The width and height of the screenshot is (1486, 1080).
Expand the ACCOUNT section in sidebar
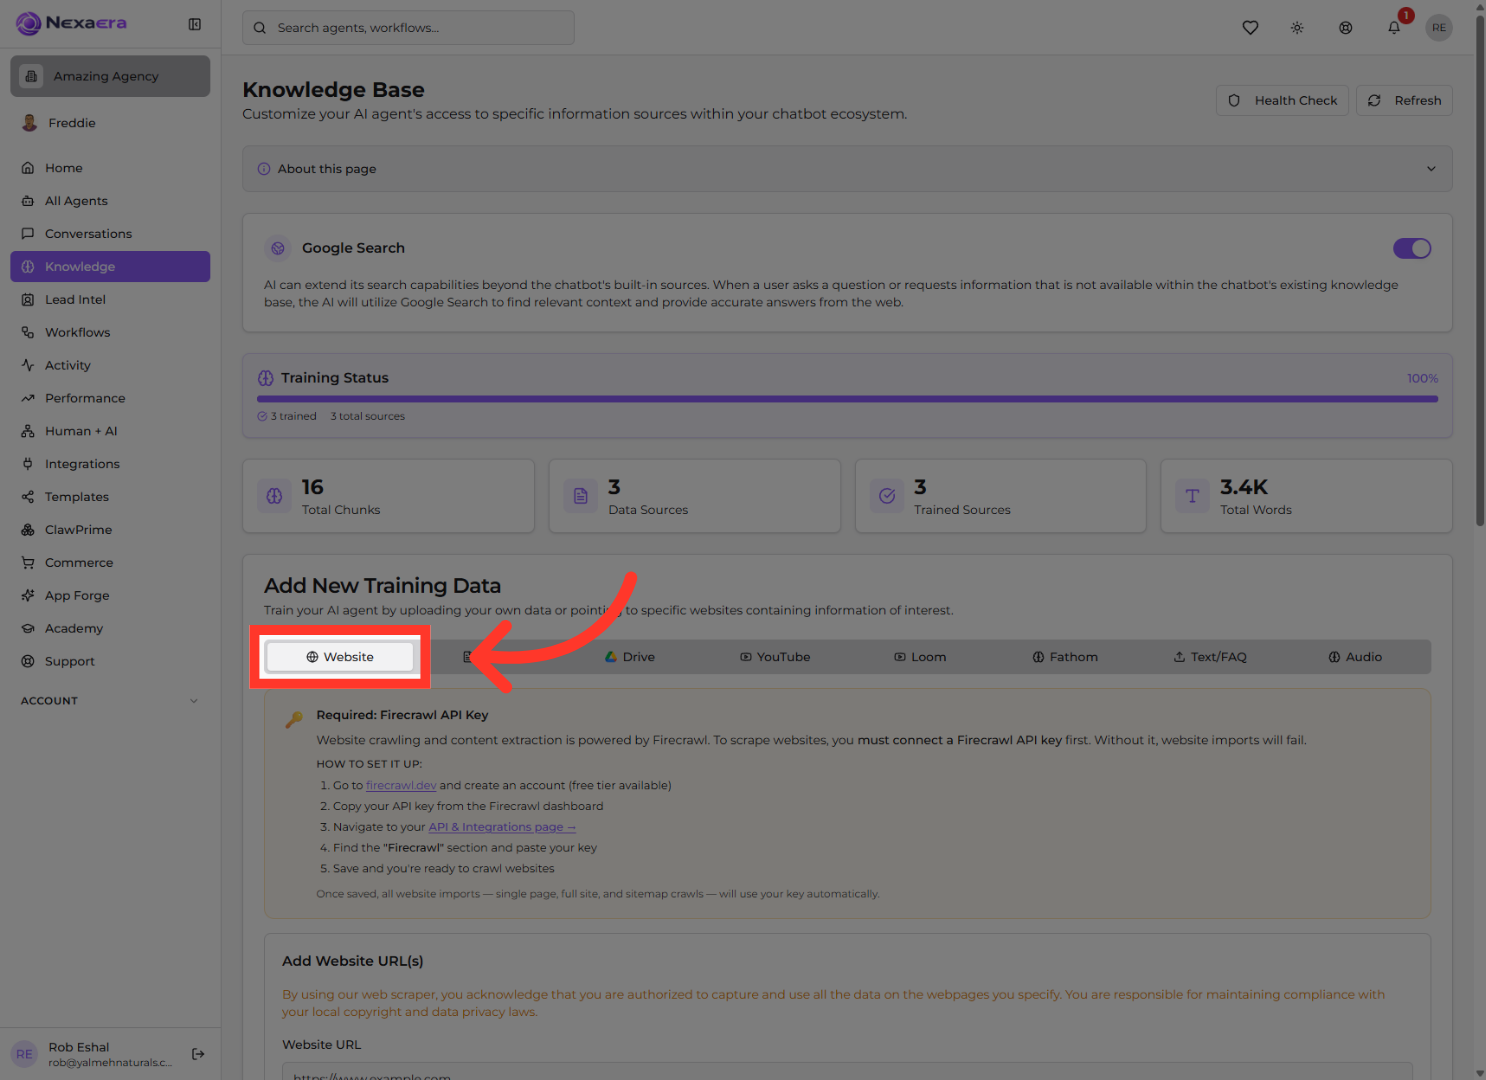(x=110, y=701)
